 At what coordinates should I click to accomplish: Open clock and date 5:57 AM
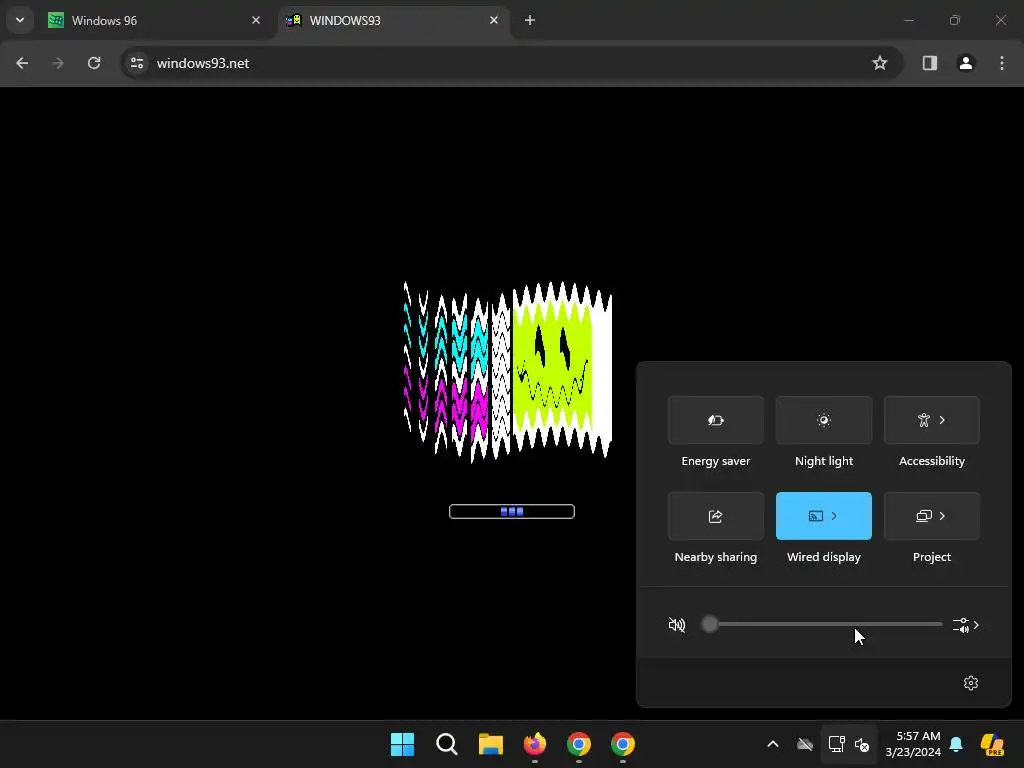913,744
